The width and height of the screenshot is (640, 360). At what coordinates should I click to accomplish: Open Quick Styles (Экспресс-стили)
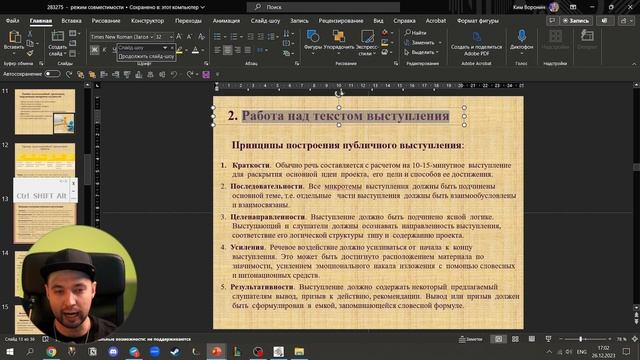[x=367, y=42]
